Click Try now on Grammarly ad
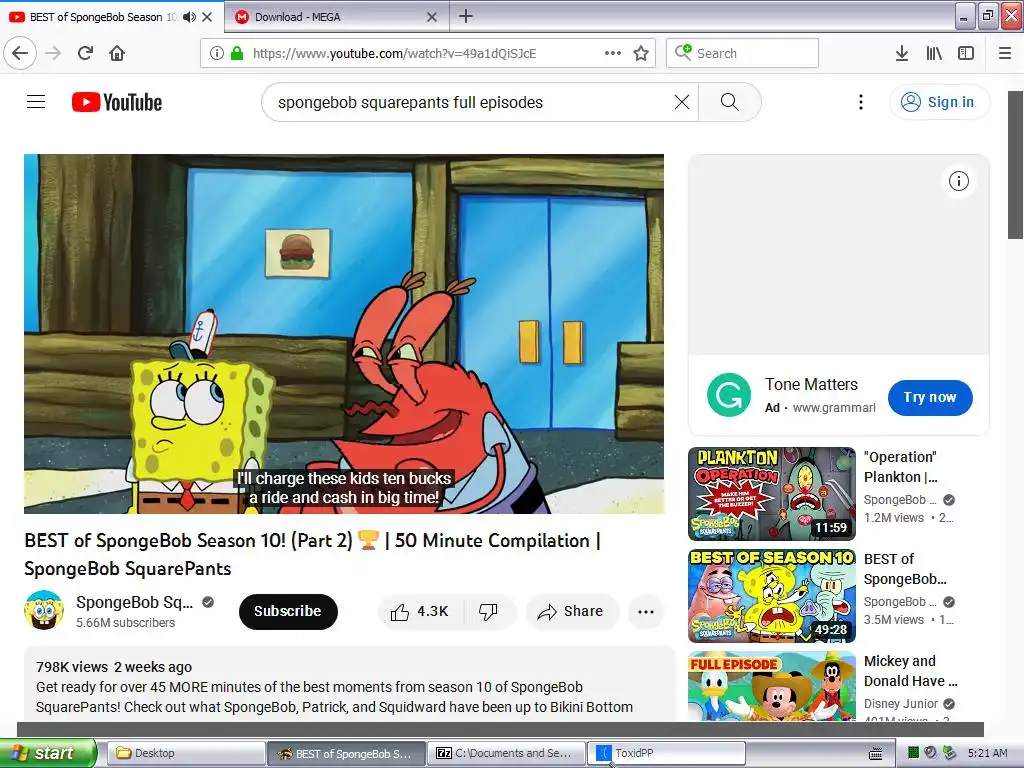The height and width of the screenshot is (768, 1024). 930,397
